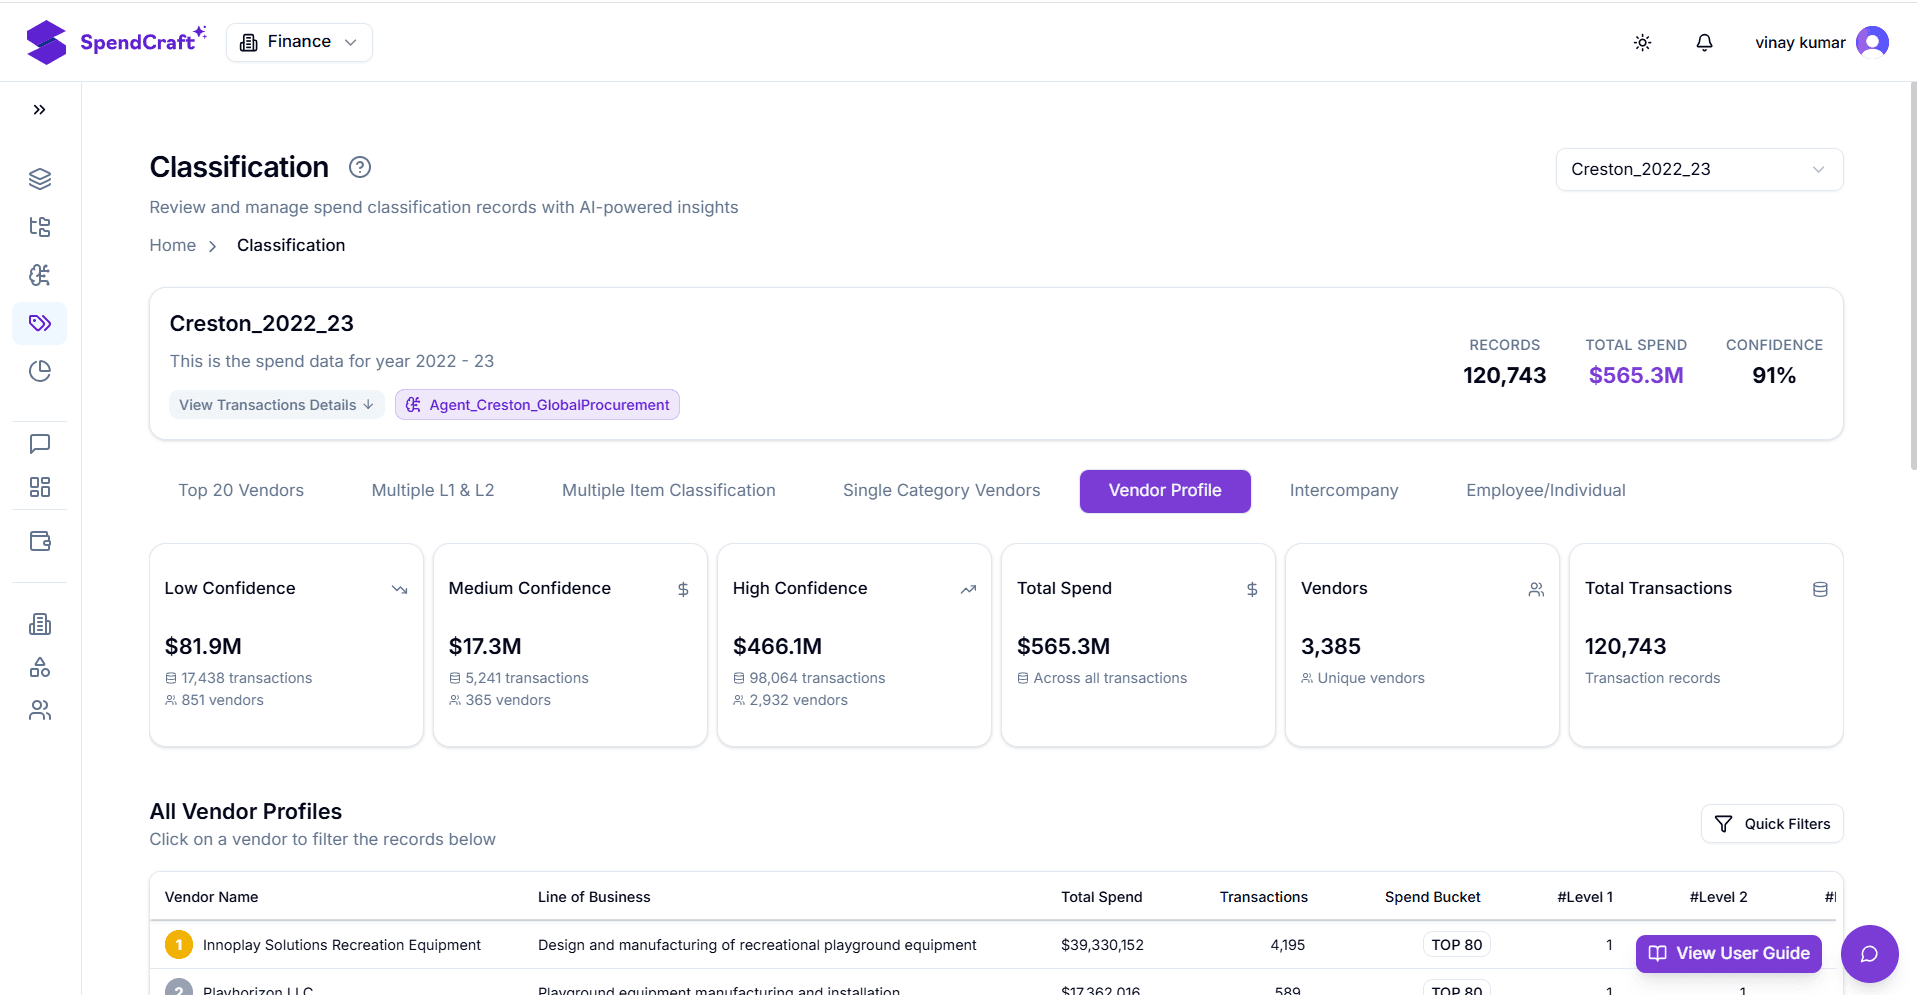Click the wallet icon in sidebar

pyautogui.click(x=40, y=541)
